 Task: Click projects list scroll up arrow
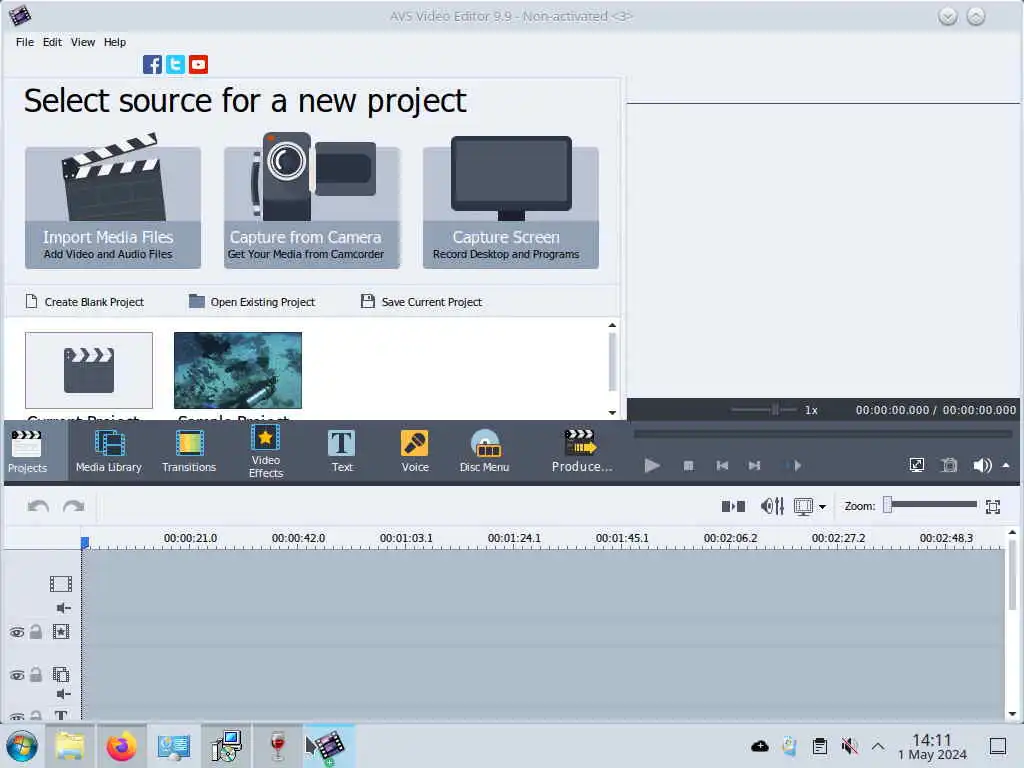[x=612, y=325]
